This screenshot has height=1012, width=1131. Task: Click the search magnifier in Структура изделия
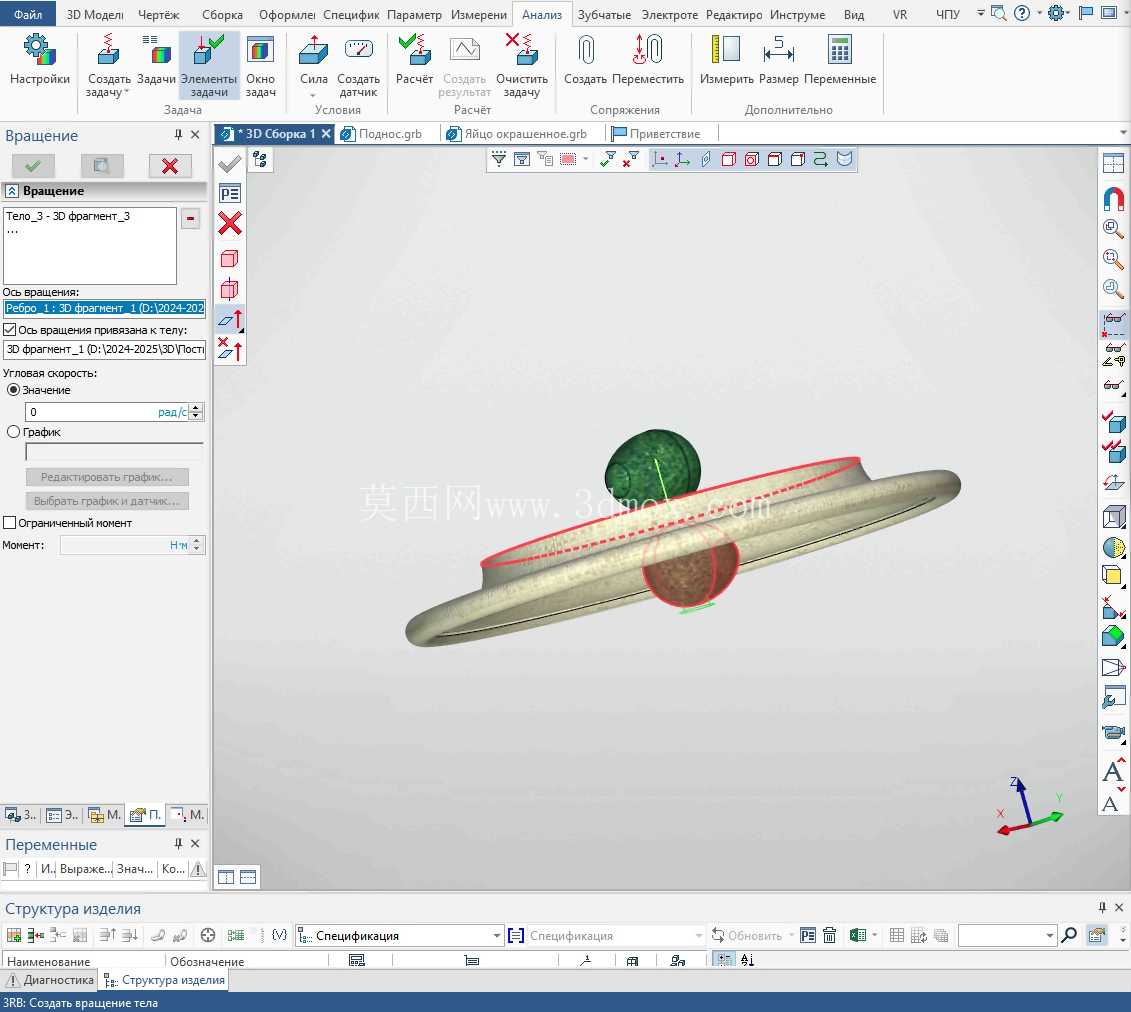[x=1070, y=935]
